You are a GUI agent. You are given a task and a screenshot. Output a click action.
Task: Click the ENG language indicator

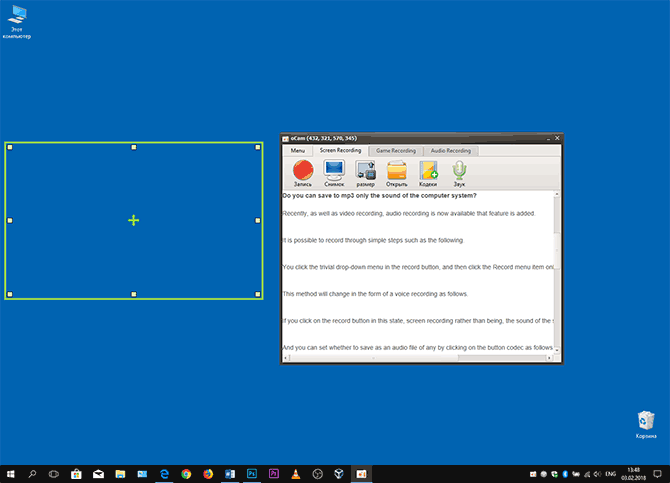point(611,474)
